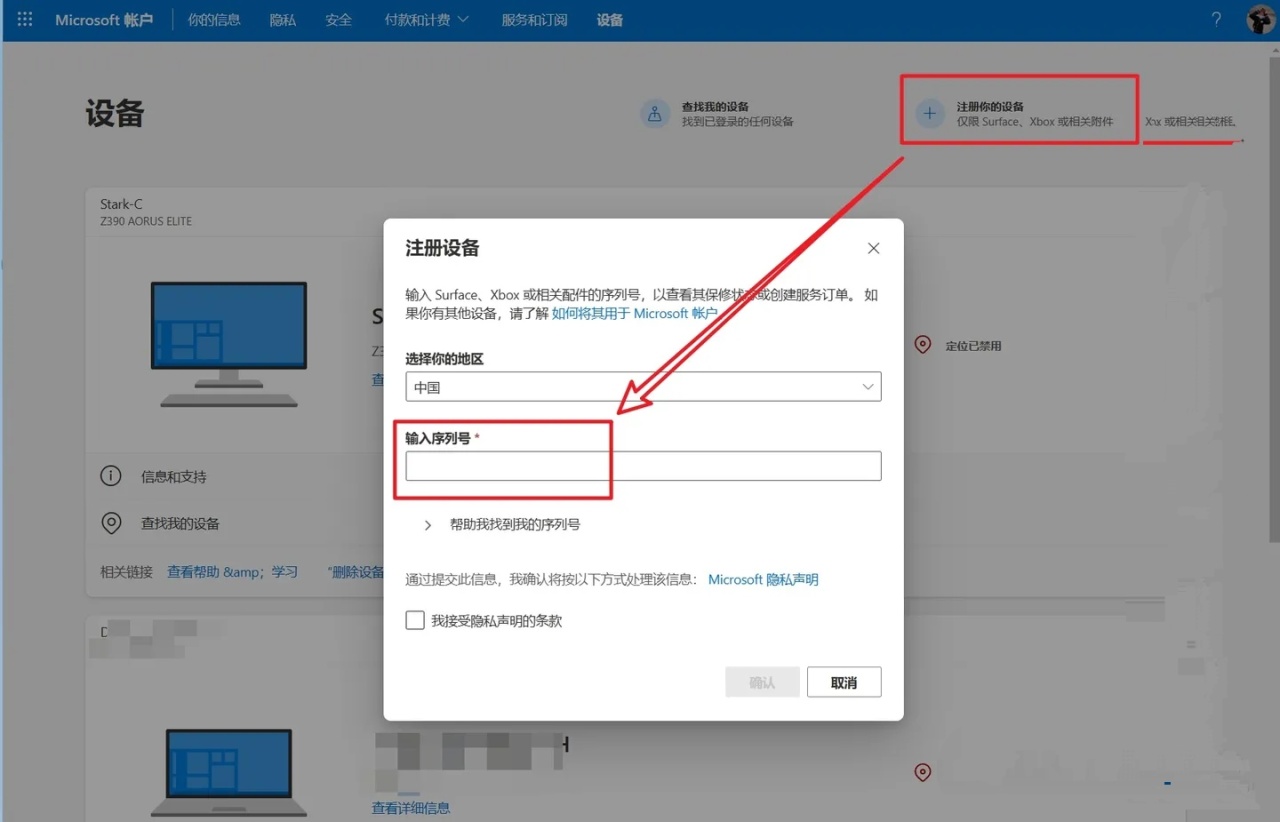
Task: Open the app launcher grid icon
Action: (25, 20)
